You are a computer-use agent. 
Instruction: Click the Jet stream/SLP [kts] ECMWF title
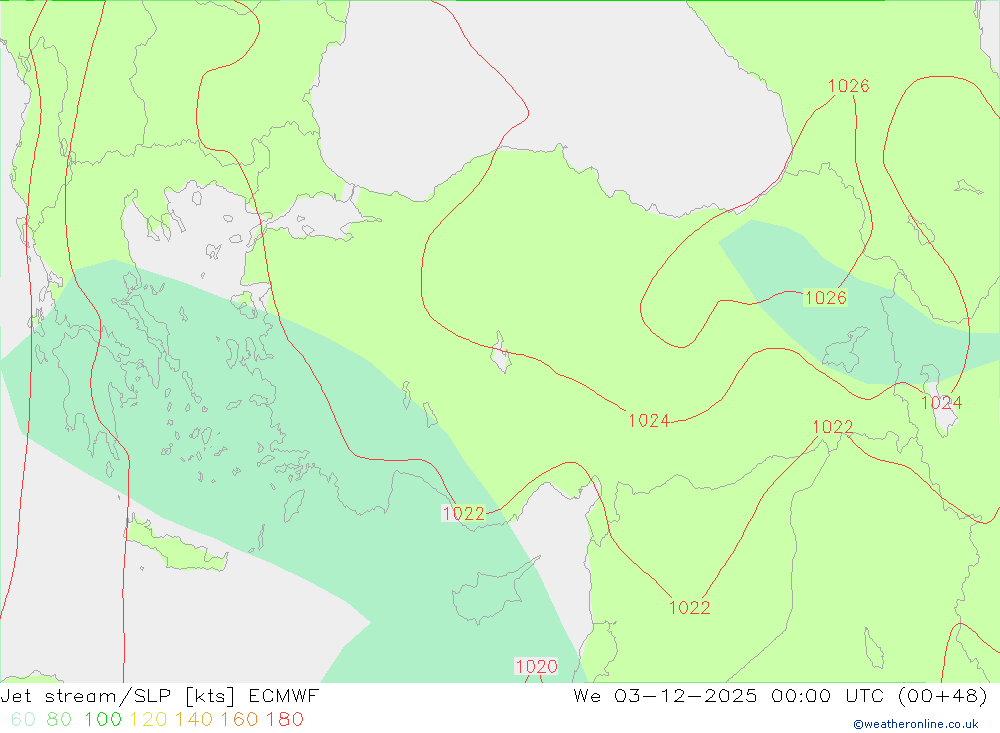159,695
